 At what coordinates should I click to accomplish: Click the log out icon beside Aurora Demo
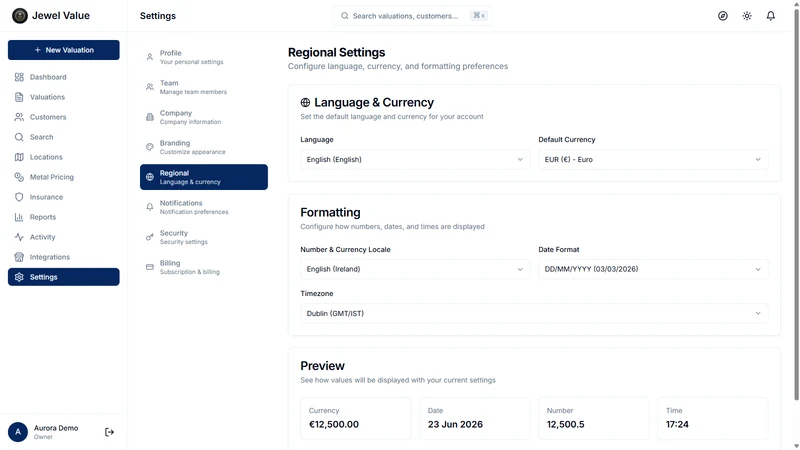pos(109,432)
